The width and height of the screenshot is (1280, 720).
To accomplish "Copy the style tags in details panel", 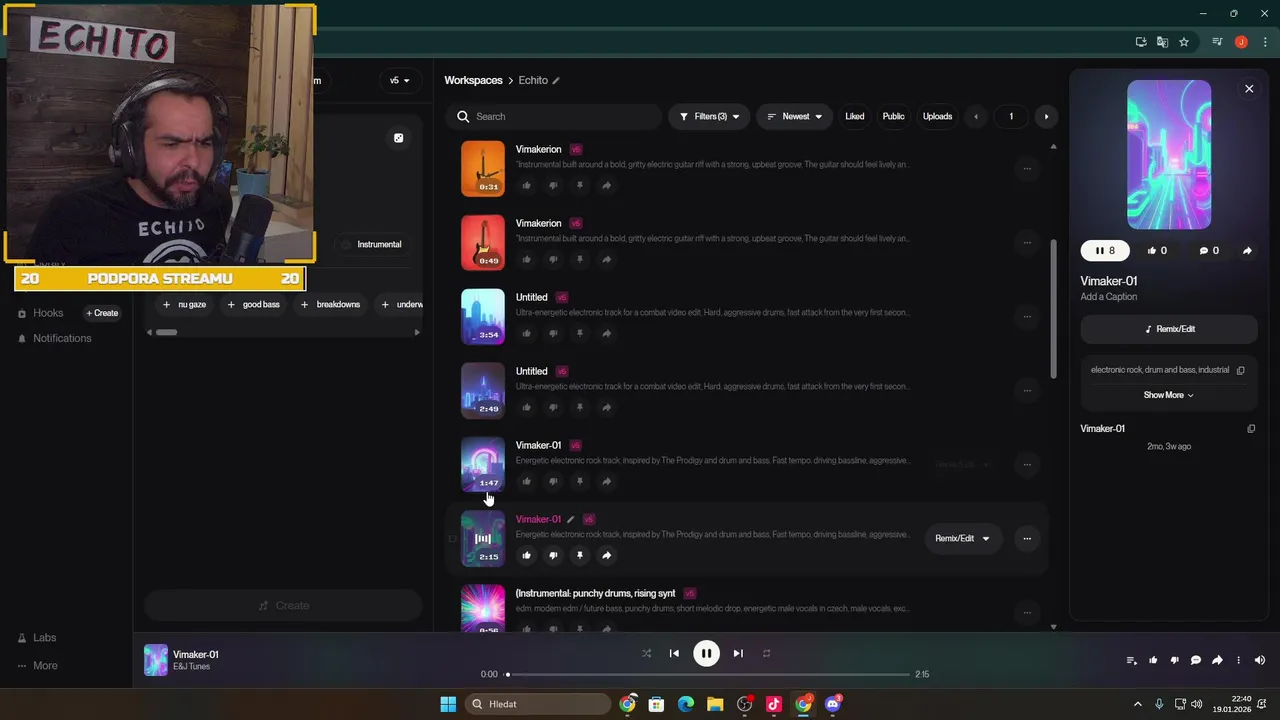I will [x=1240, y=370].
